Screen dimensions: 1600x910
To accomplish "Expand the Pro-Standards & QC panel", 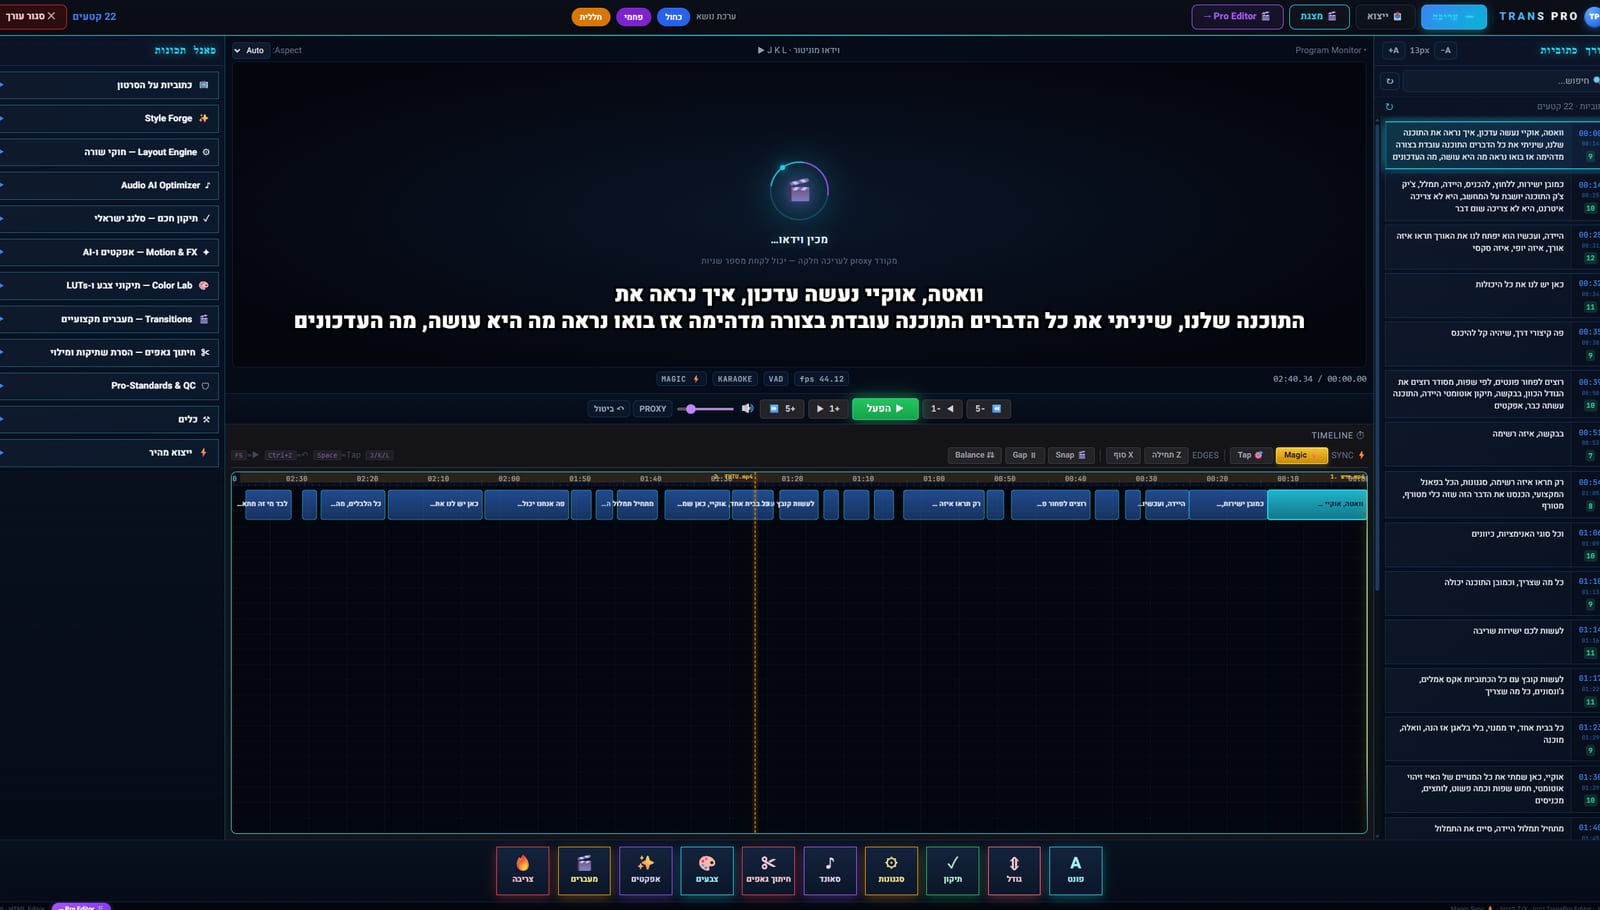I will (x=109, y=385).
